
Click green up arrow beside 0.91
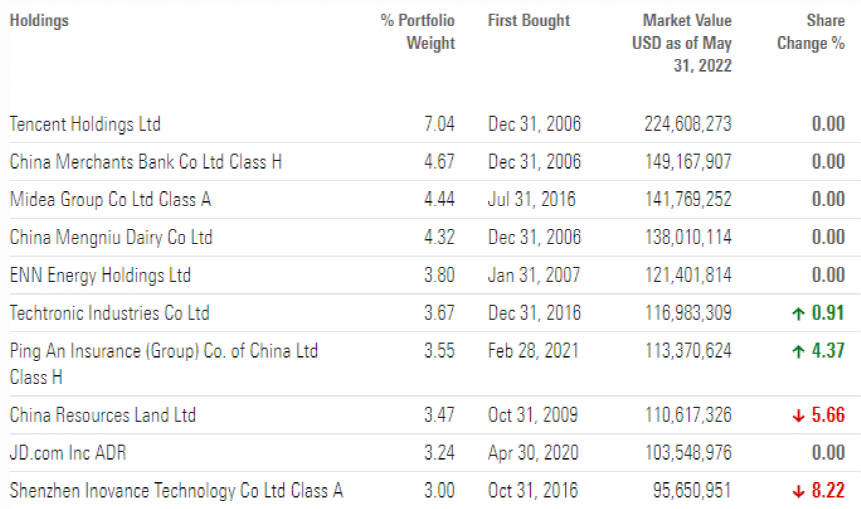point(798,314)
